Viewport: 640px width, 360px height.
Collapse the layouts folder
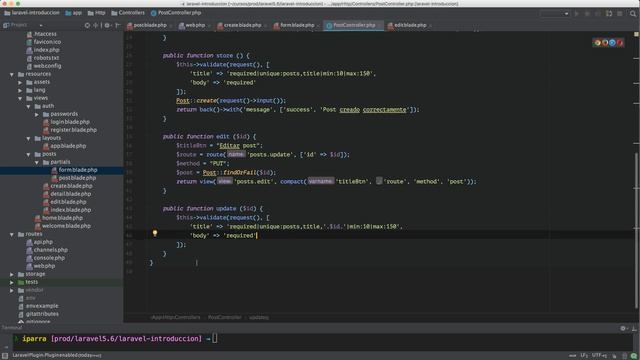(x=29, y=138)
